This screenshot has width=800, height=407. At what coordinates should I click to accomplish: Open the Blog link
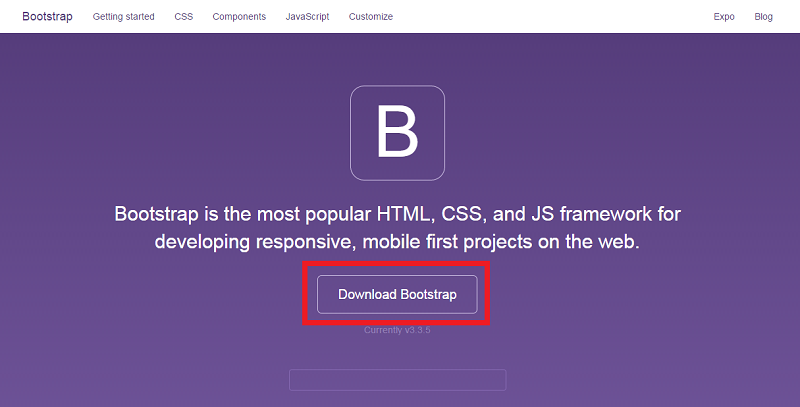(x=764, y=17)
